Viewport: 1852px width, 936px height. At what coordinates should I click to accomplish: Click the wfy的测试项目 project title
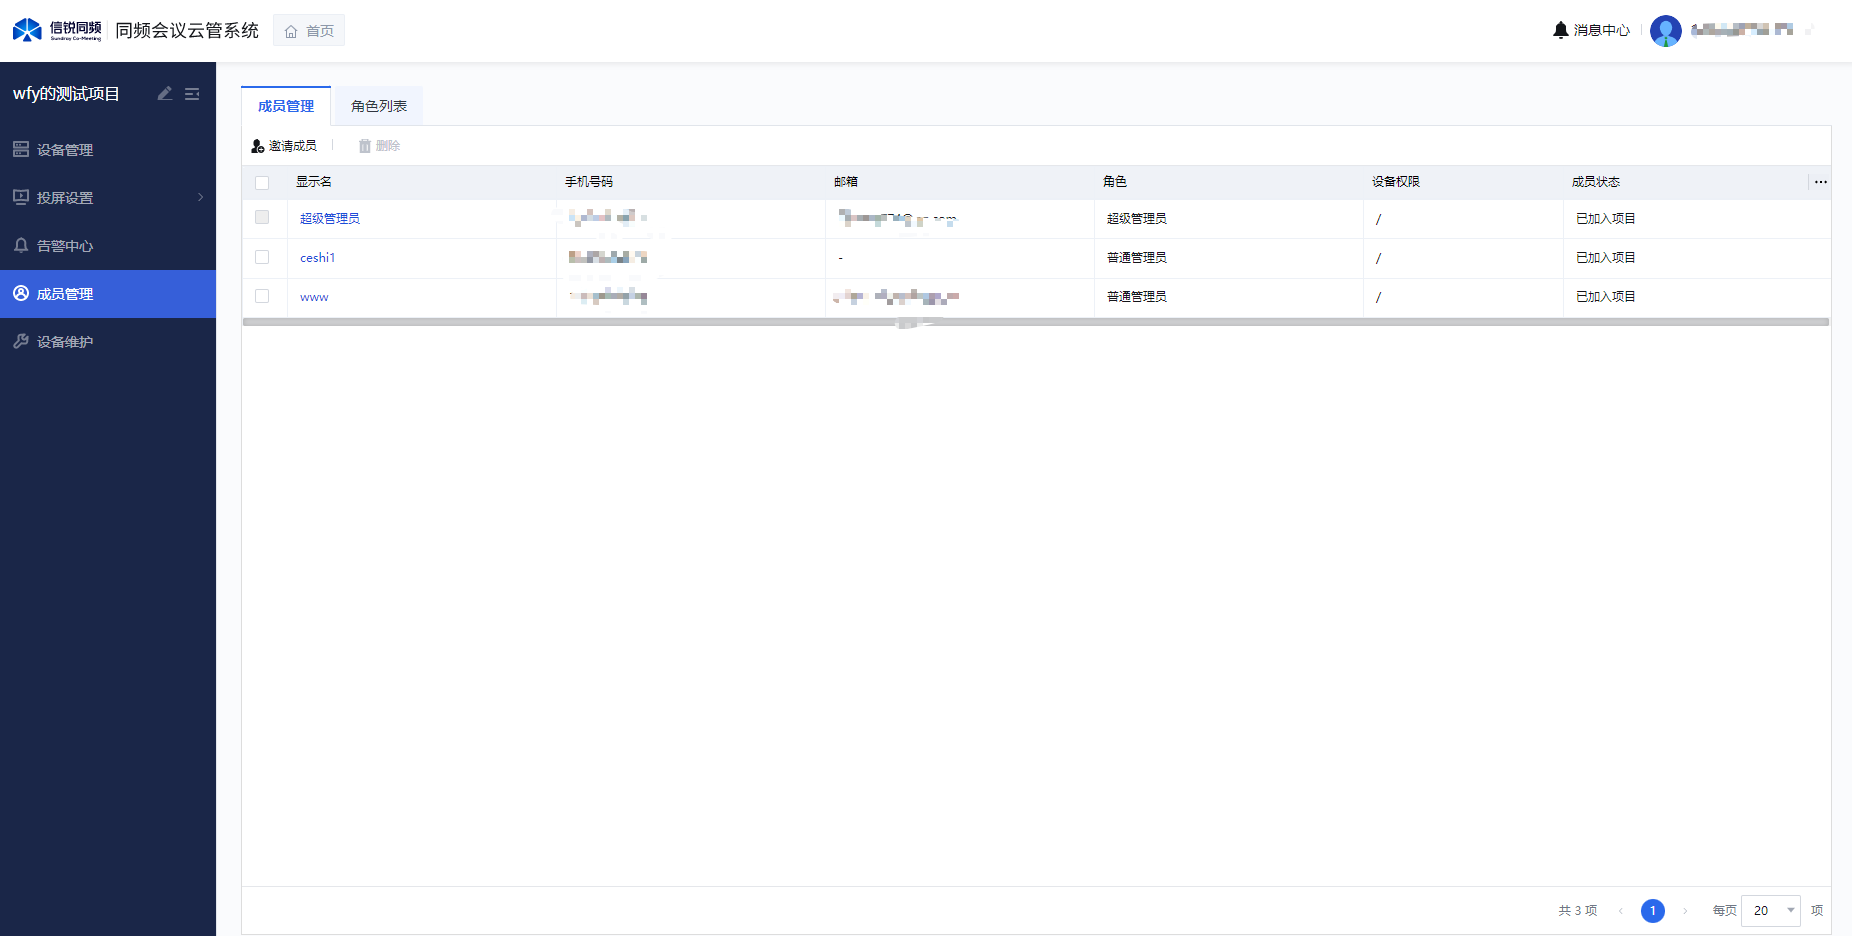66,94
